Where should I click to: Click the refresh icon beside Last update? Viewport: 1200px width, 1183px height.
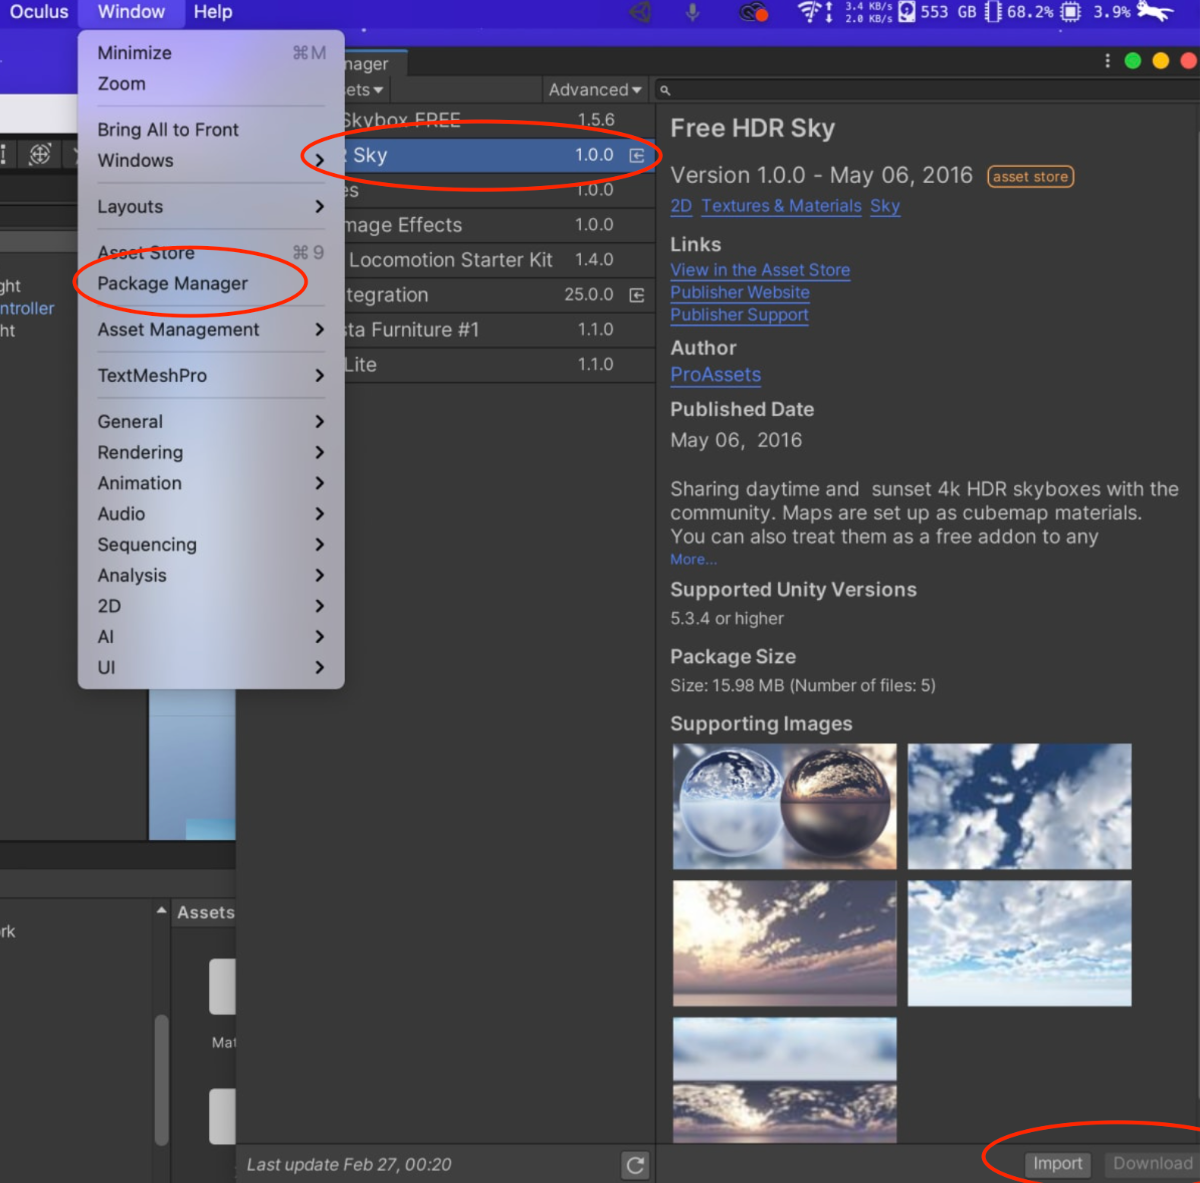point(635,1165)
